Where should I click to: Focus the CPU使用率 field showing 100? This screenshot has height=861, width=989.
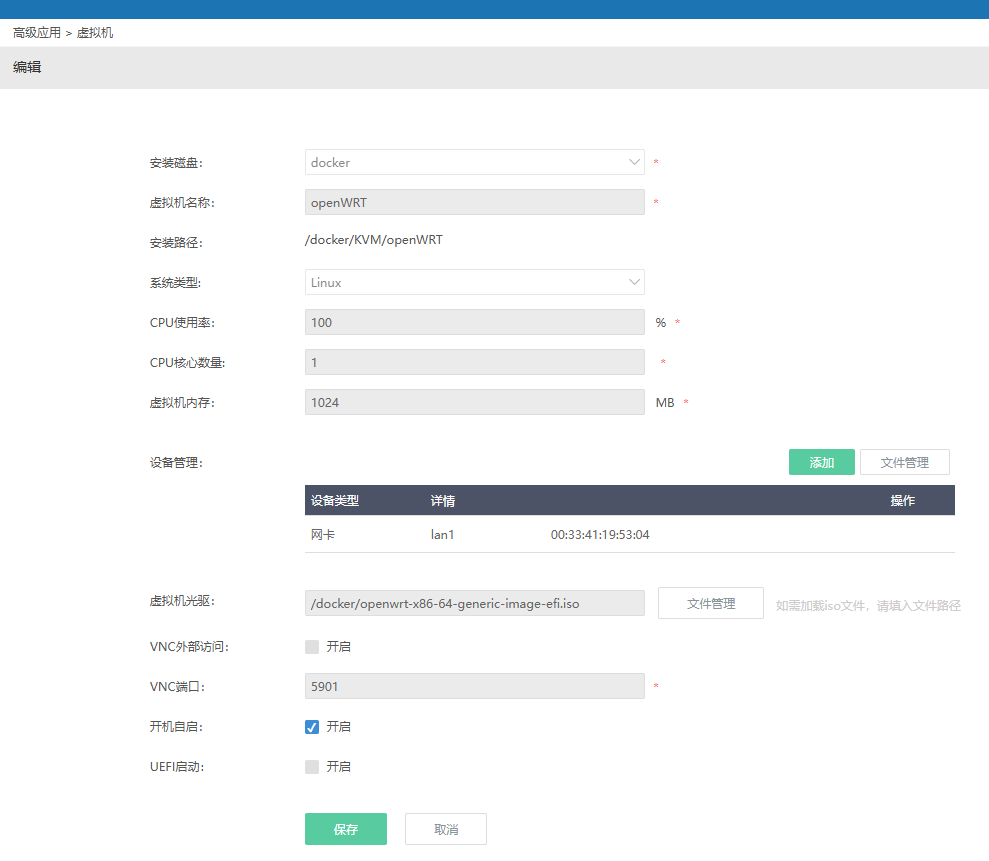tap(474, 322)
